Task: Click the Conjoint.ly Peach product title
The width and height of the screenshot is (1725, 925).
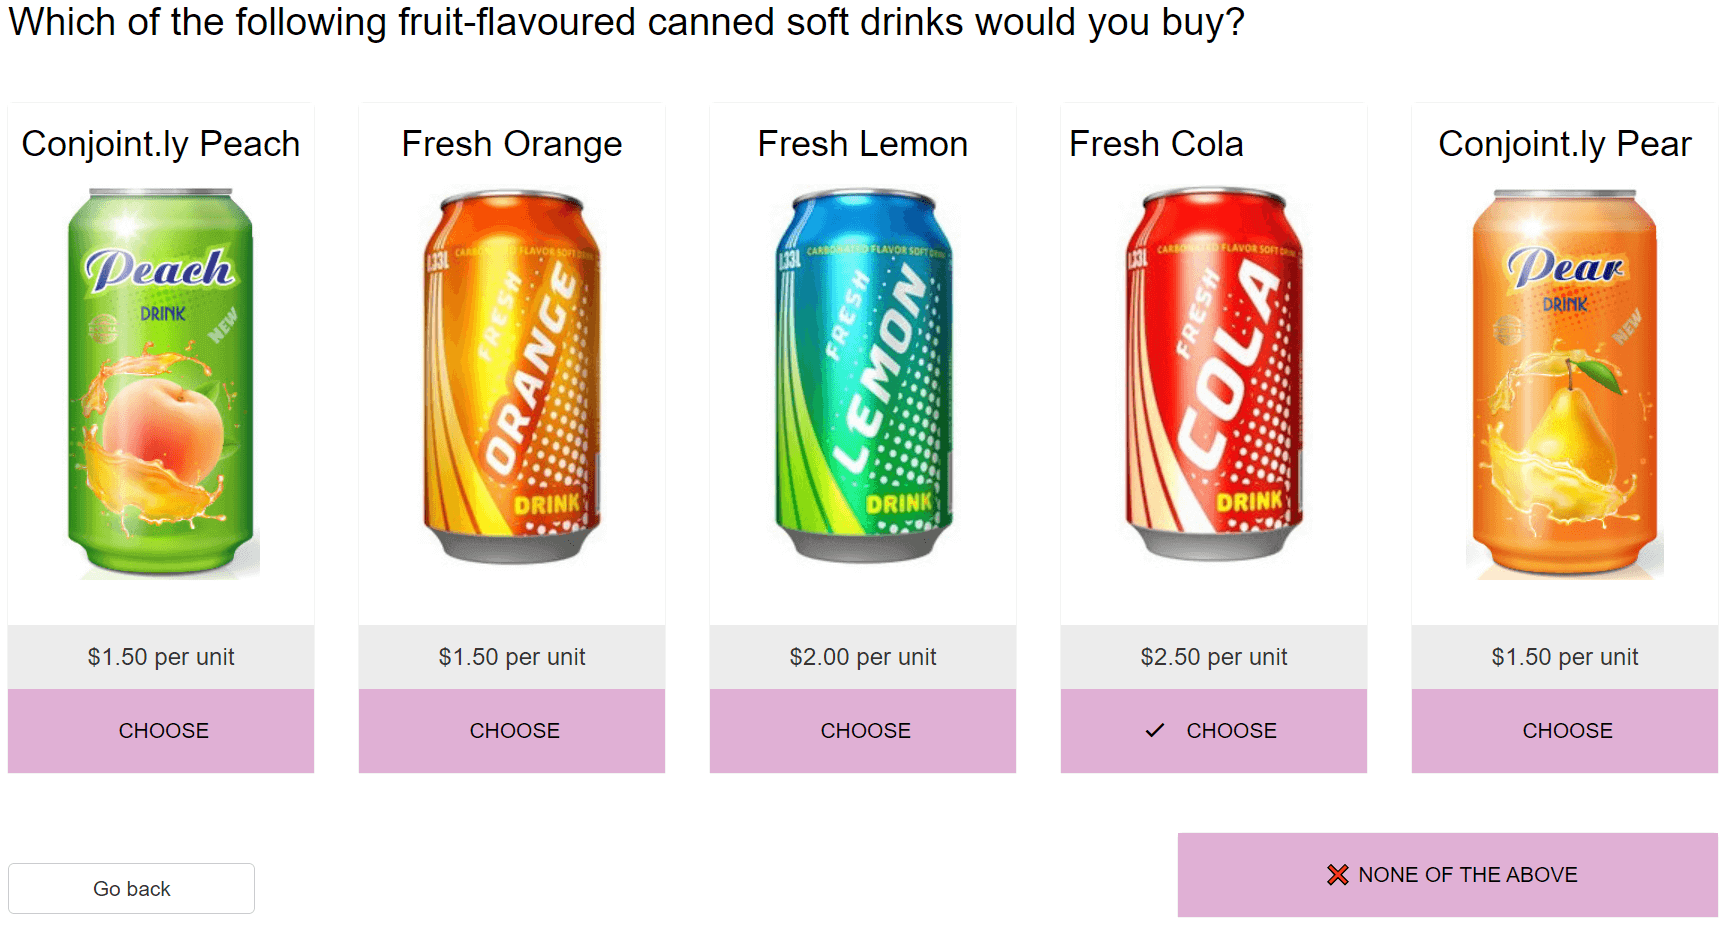Action: click(161, 144)
